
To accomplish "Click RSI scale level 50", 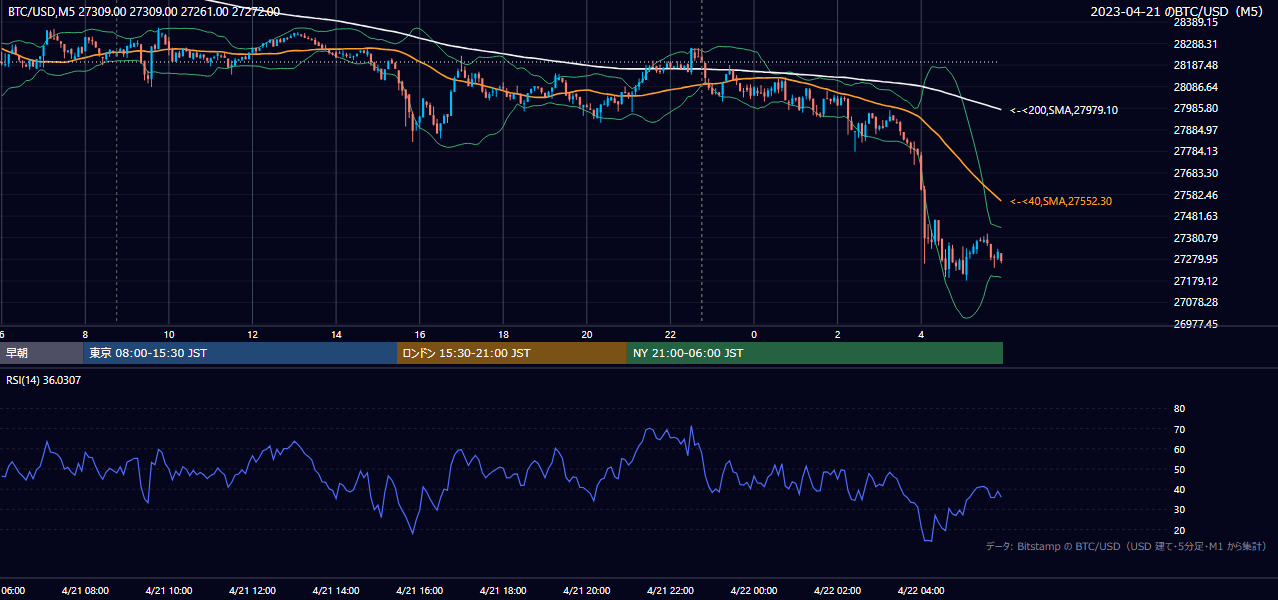I will (1179, 469).
